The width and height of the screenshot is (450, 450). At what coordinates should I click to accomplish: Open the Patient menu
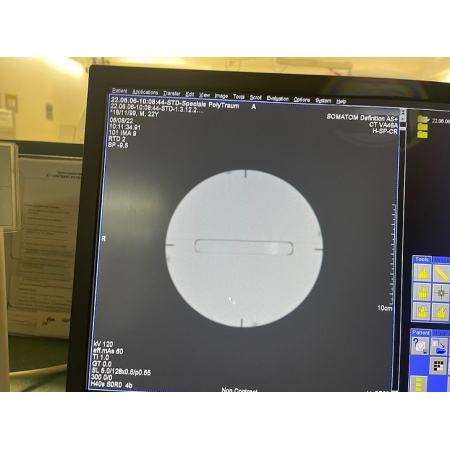point(120,91)
